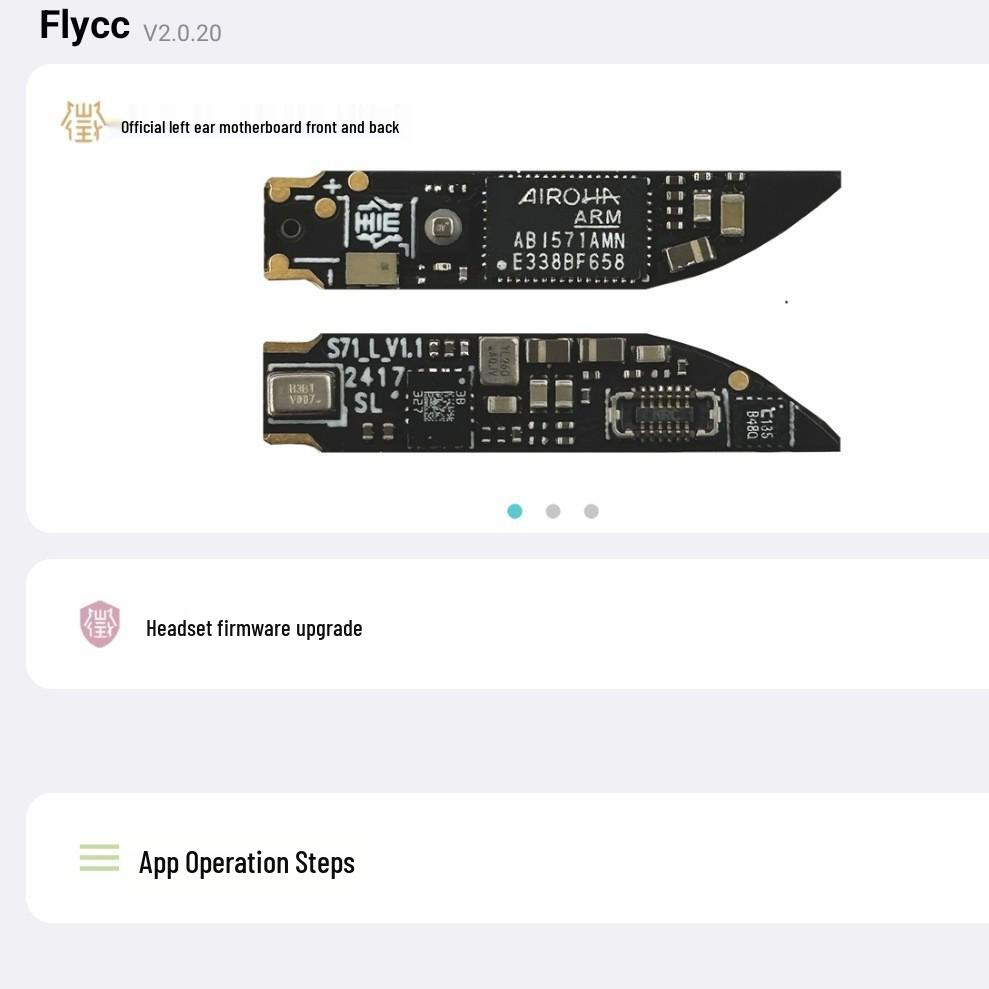Open Headset firmware upgrade
Image resolution: width=989 pixels, height=989 pixels.
click(254, 628)
